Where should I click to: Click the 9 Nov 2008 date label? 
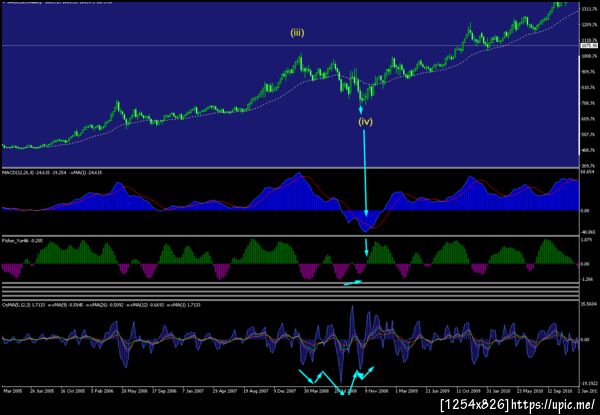[376, 391]
